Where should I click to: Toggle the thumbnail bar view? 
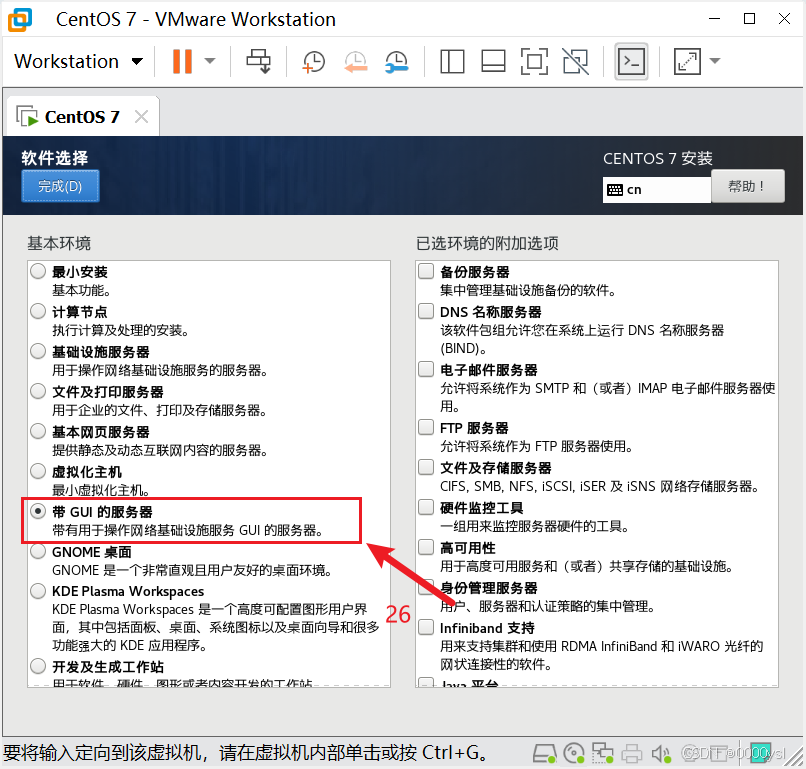(x=493, y=62)
